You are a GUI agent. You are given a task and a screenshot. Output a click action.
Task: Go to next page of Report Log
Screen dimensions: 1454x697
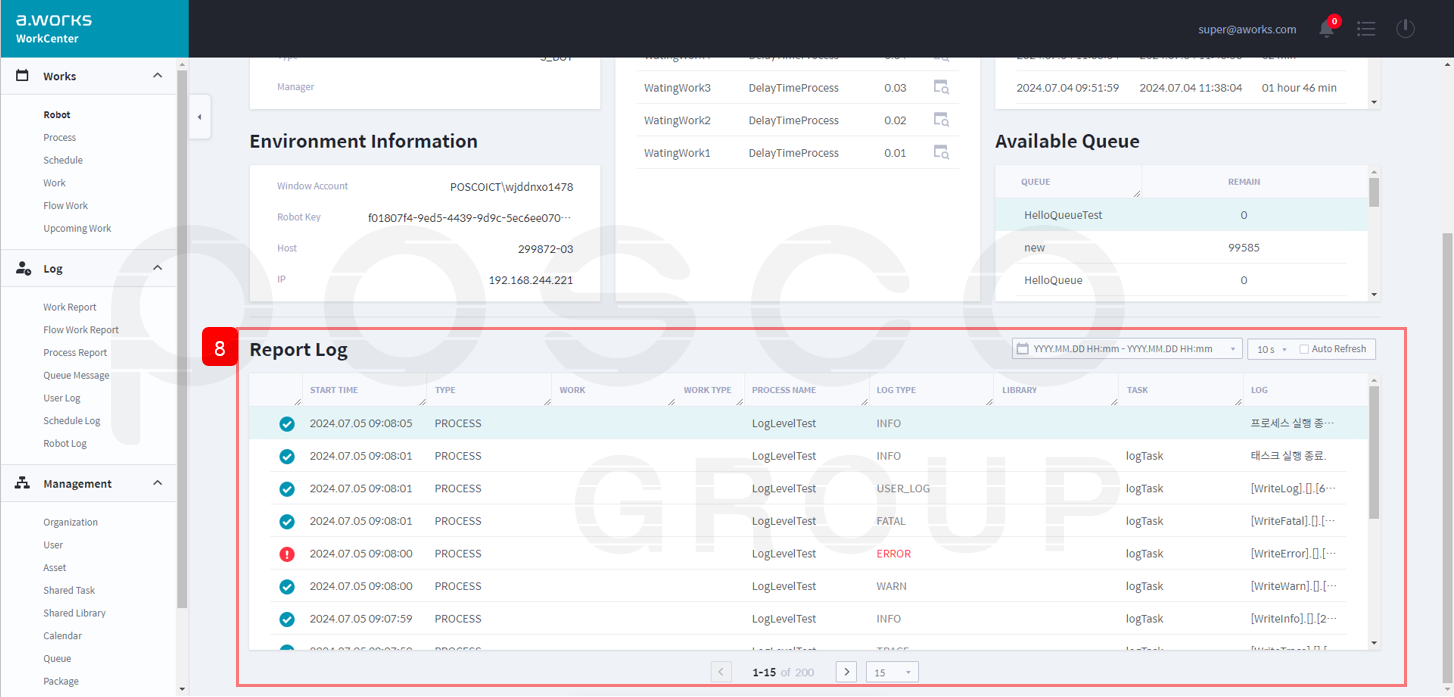846,672
